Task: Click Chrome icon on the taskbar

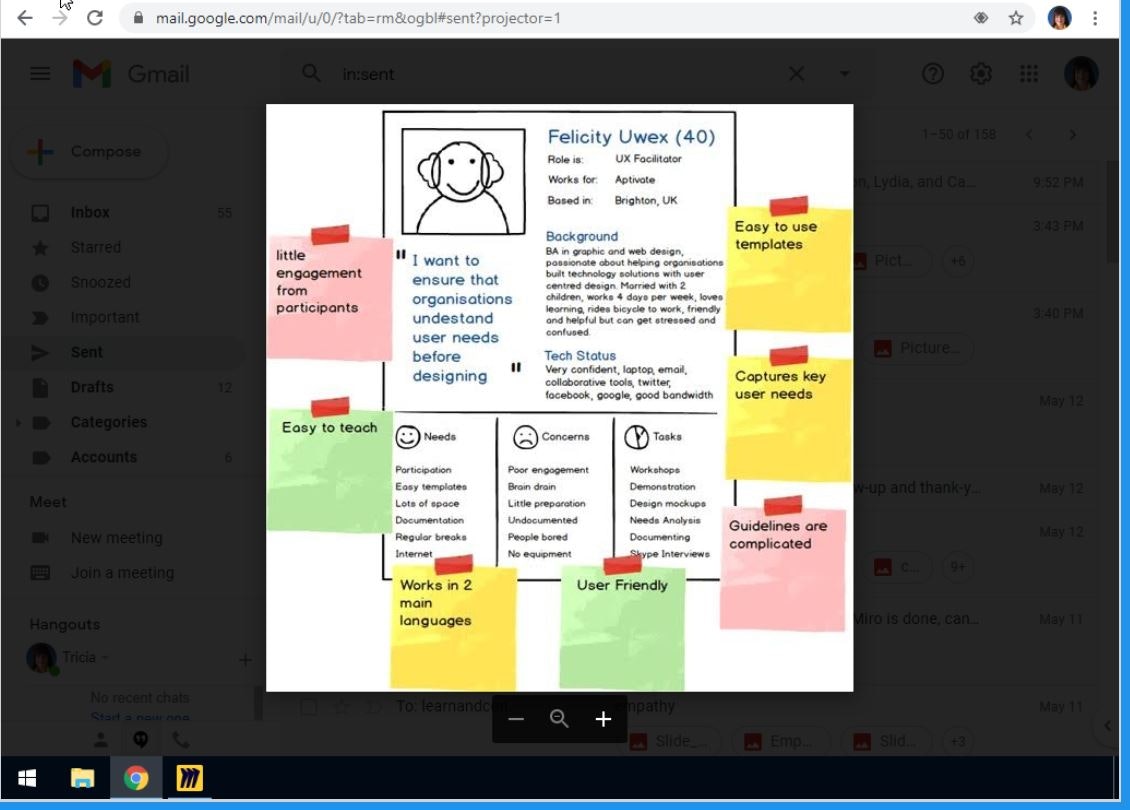Action: 135,778
